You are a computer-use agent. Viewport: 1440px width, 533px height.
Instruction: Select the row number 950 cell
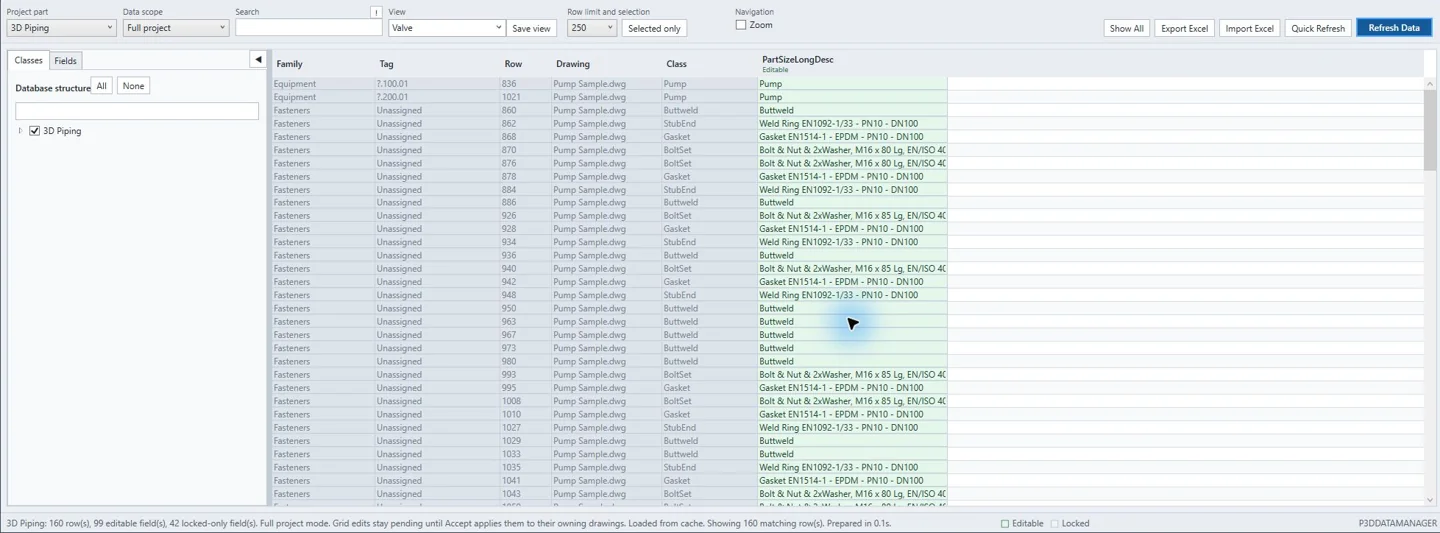[524, 308]
